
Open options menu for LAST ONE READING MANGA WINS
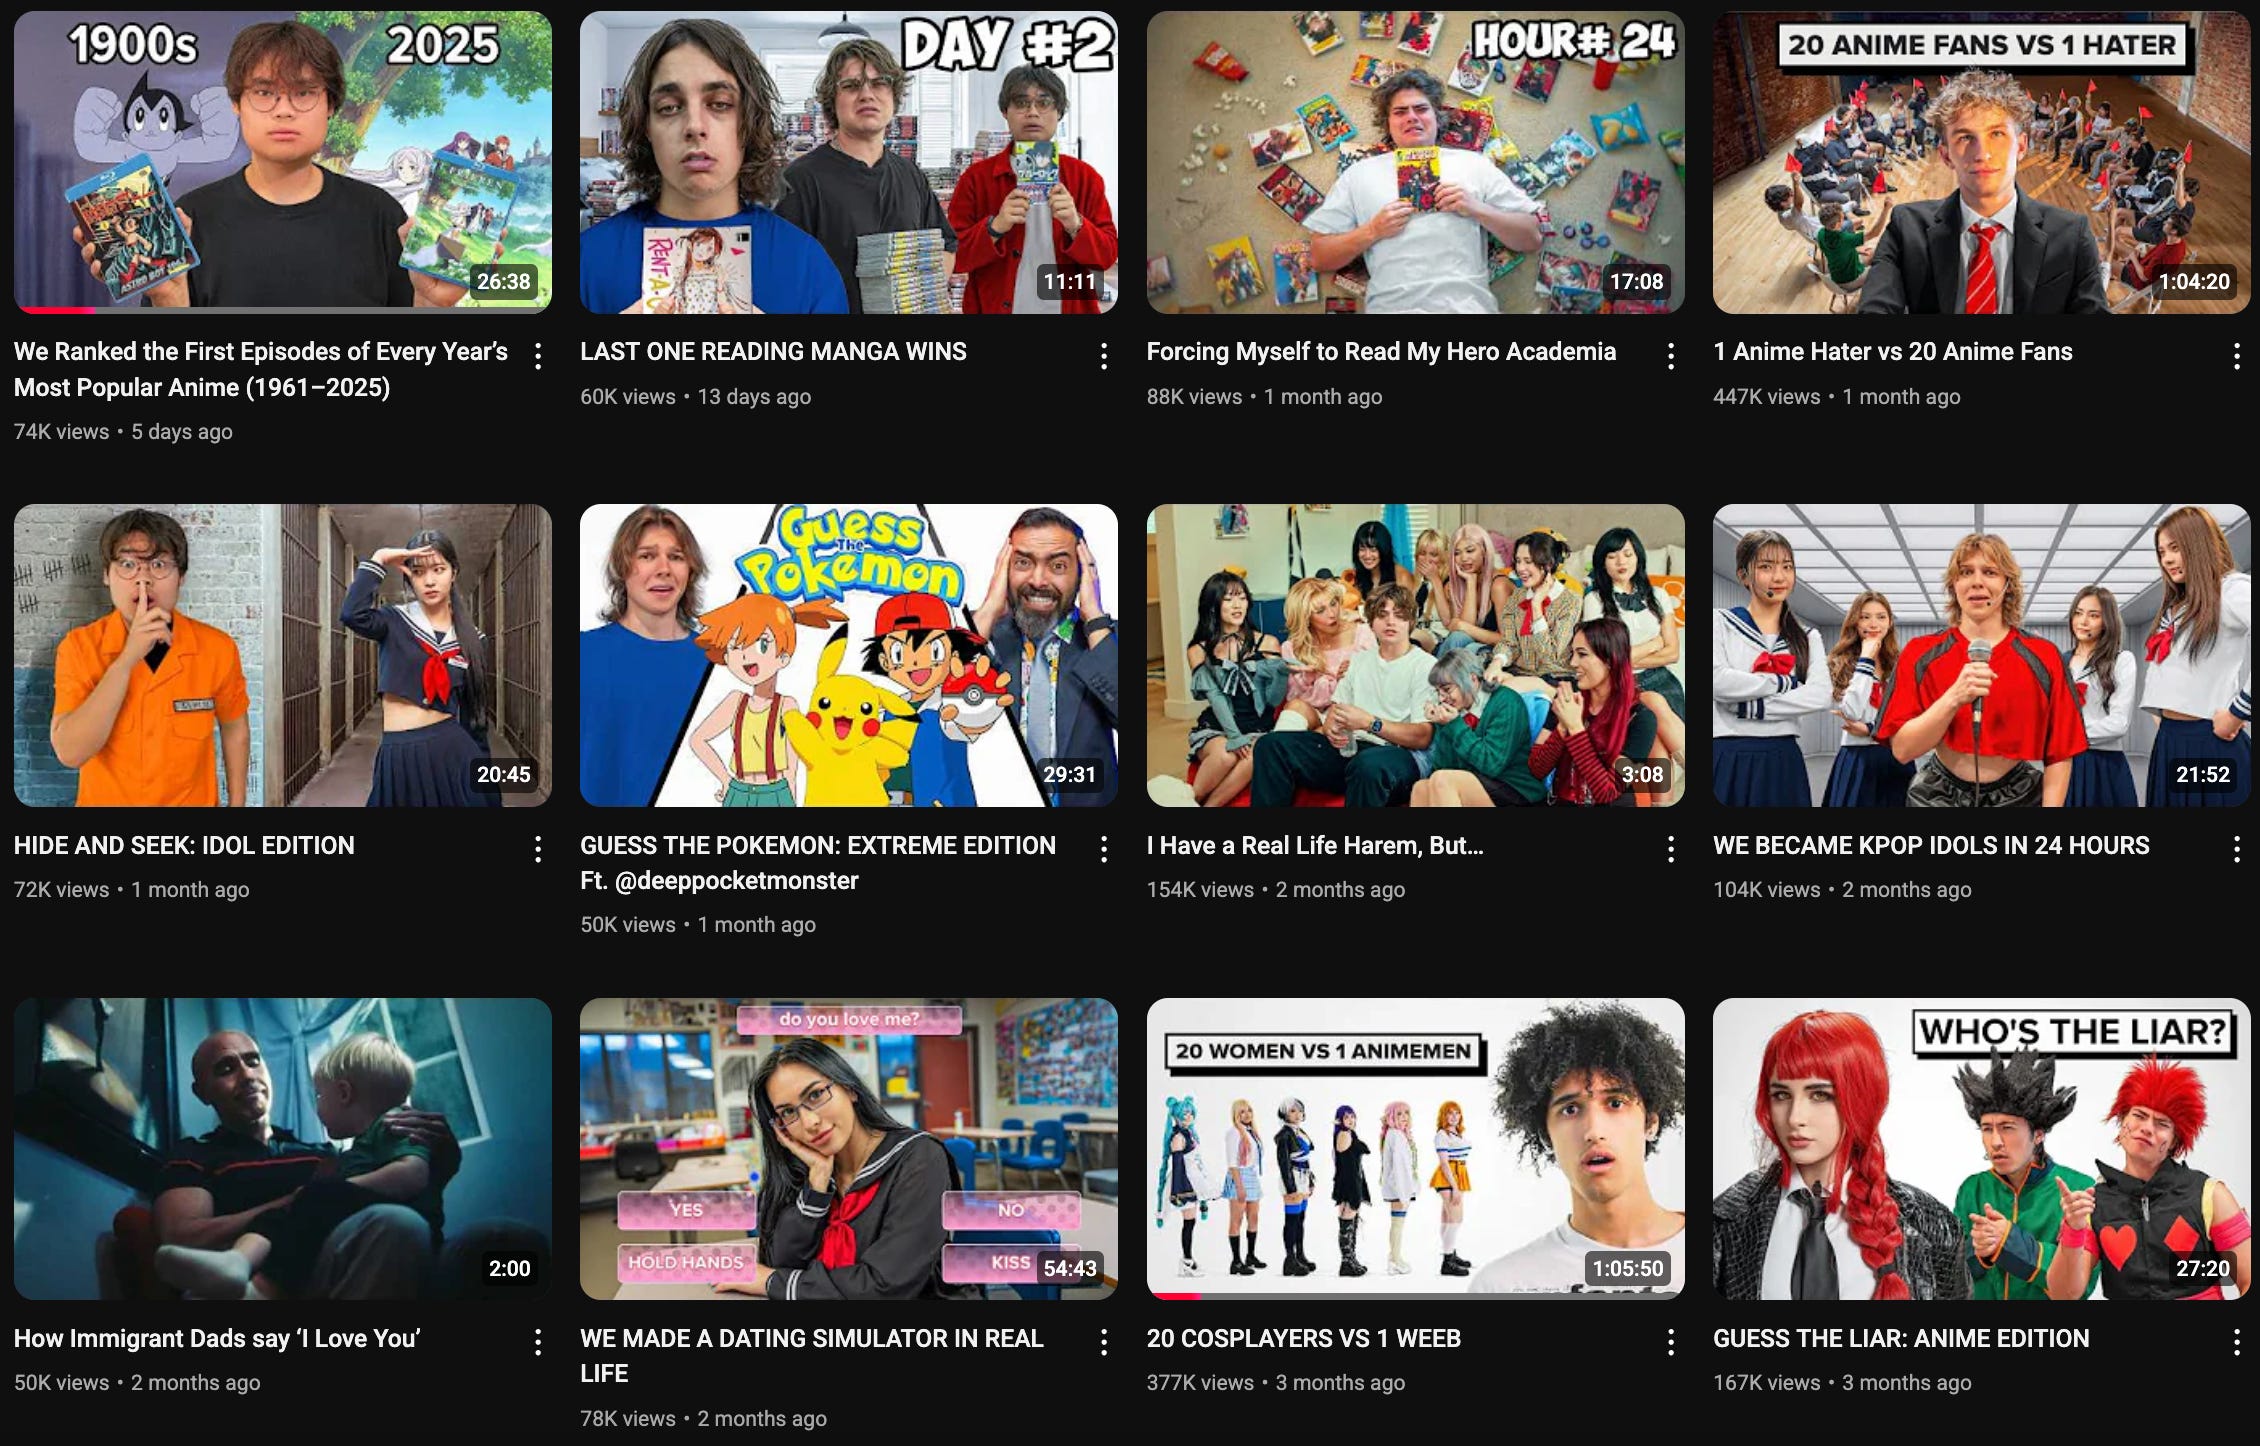point(1104,356)
